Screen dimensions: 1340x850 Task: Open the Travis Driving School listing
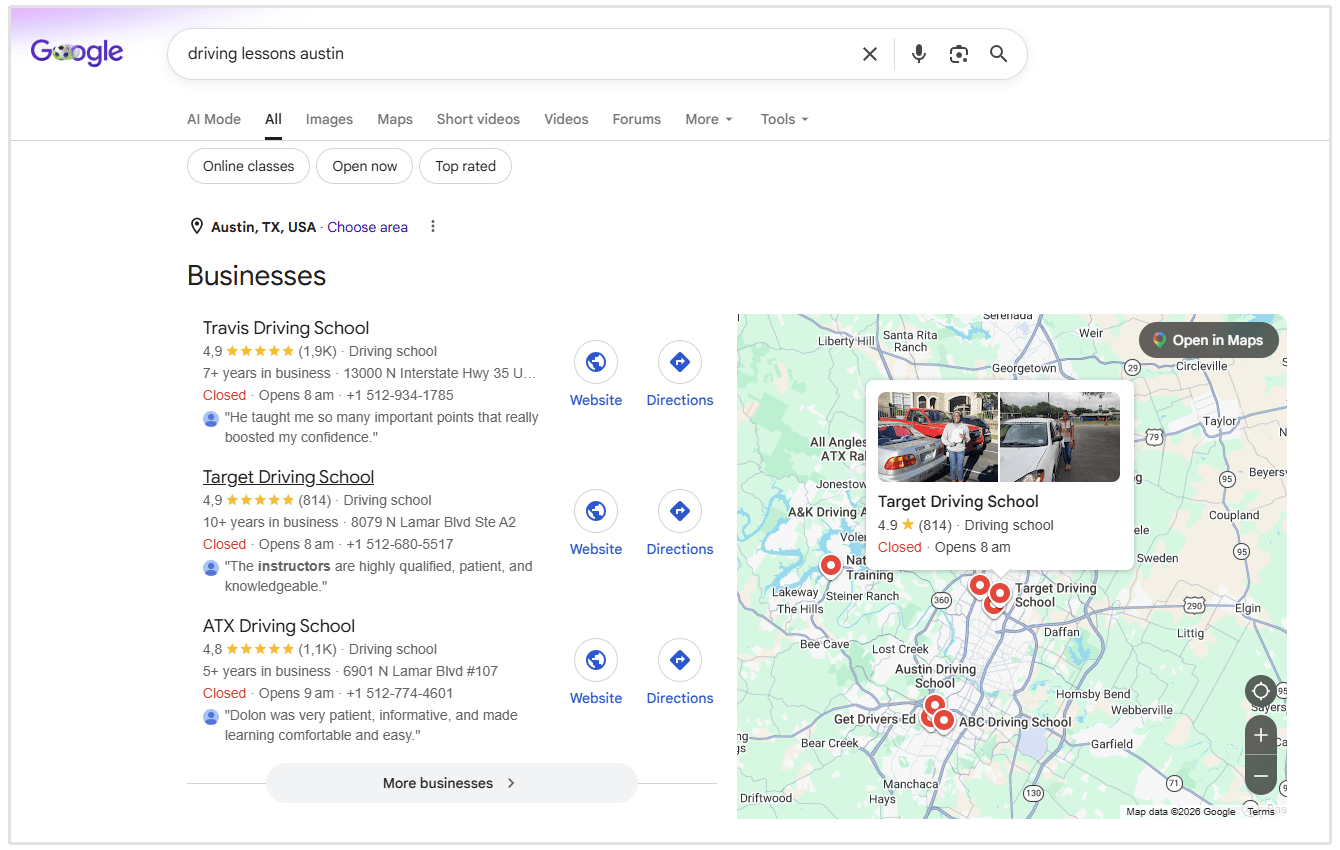286,328
